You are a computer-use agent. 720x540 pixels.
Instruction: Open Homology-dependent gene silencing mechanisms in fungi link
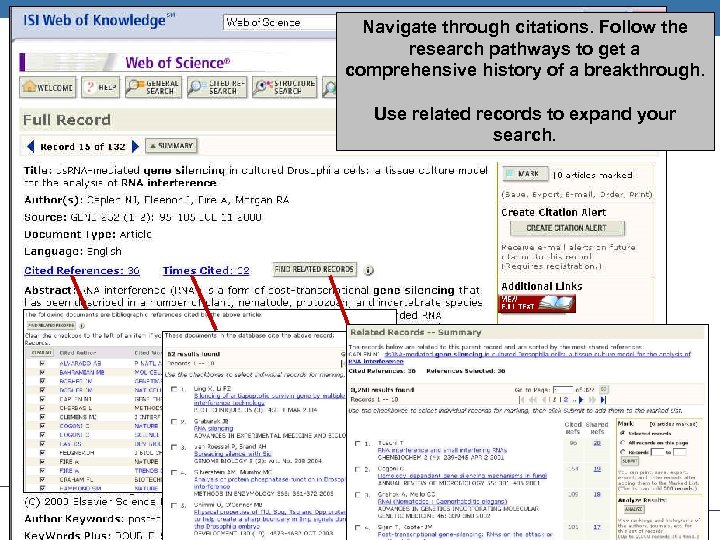tap(462, 476)
